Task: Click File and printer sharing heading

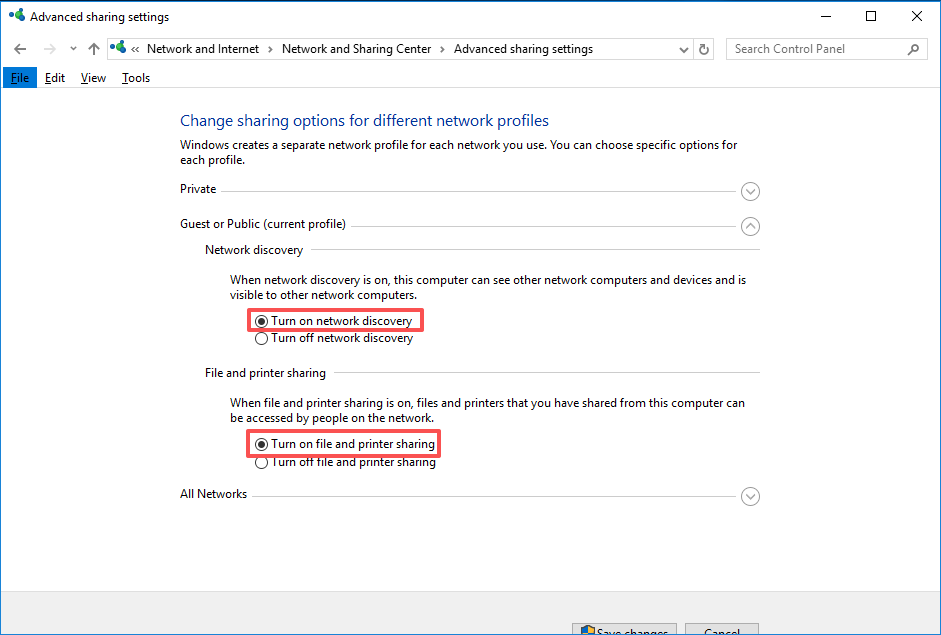Action: [x=265, y=373]
